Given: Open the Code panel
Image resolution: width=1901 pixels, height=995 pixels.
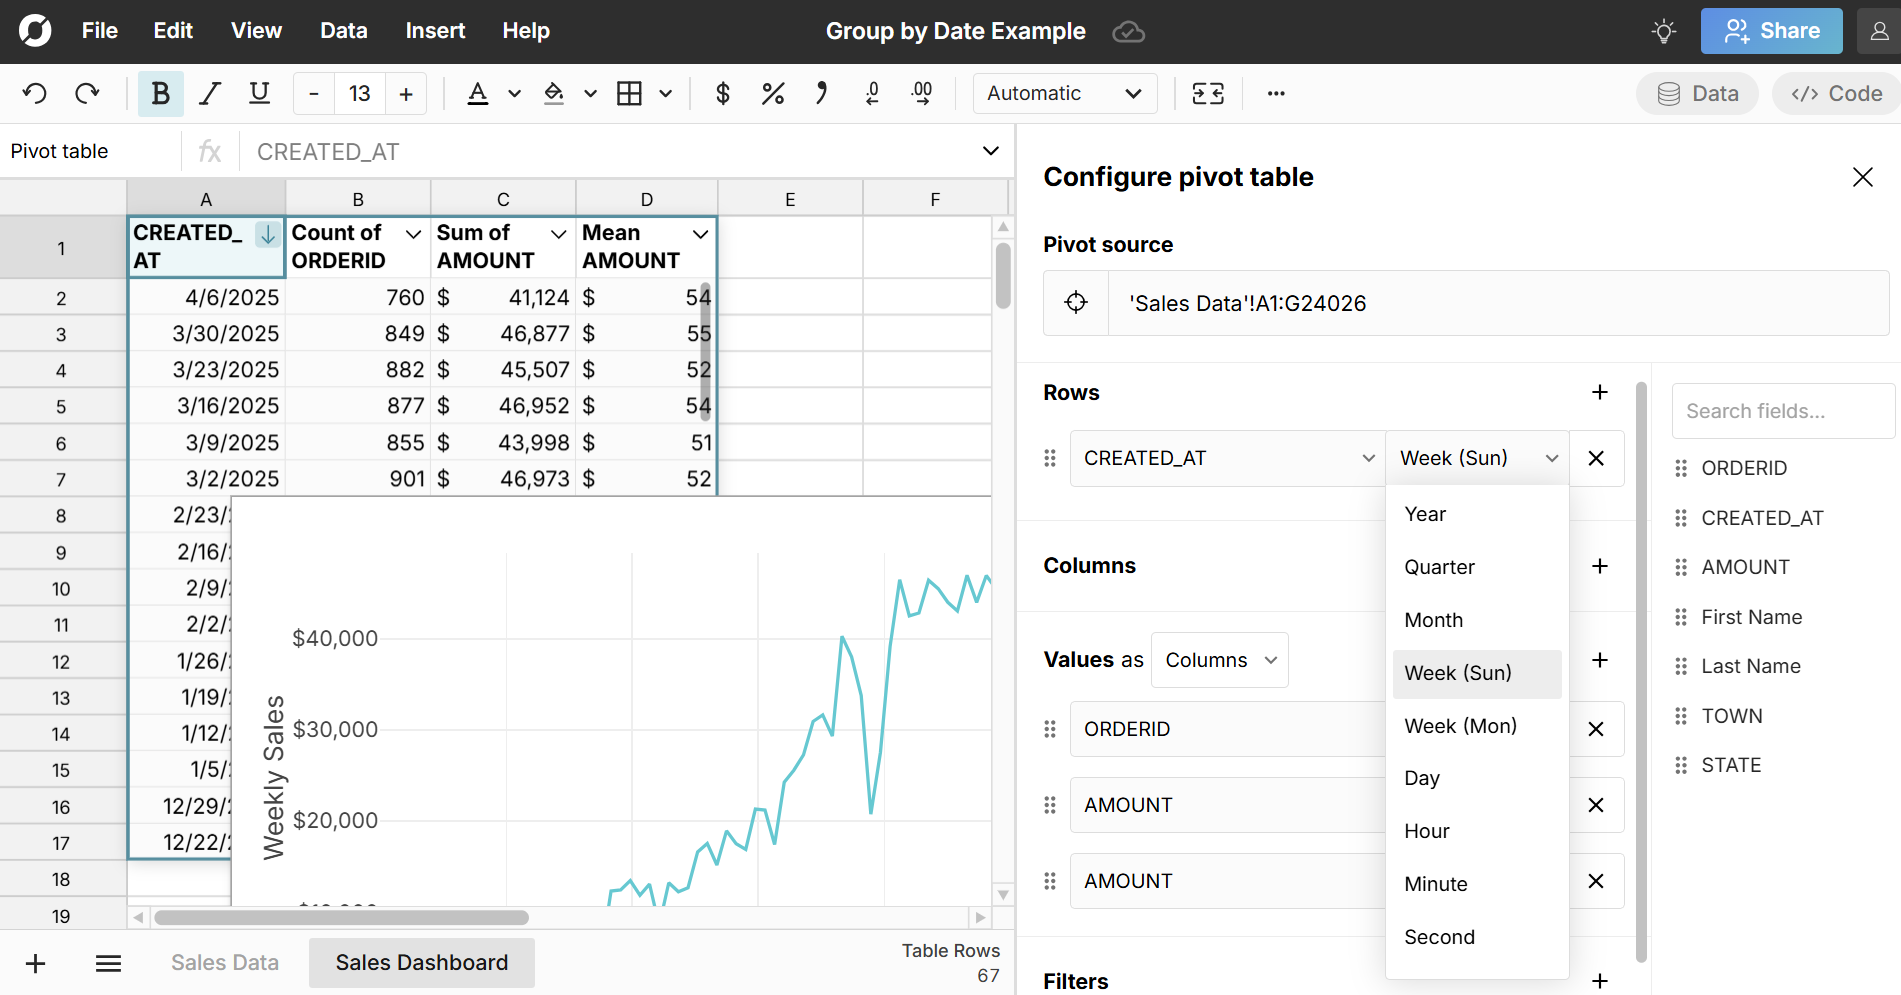Looking at the screenshot, I should (1835, 93).
